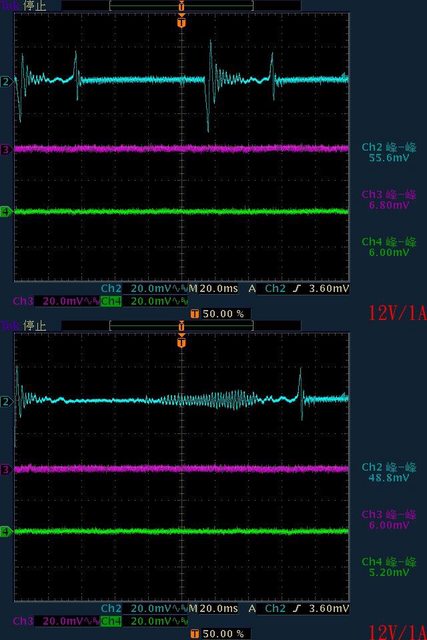427x640 pixels.
Task: Click the red 12V/1A label under upper capture
Action: coord(397,313)
